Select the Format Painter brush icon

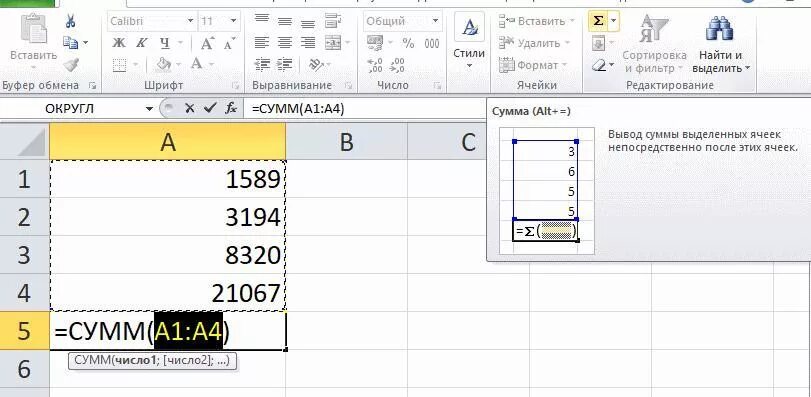click(70, 65)
